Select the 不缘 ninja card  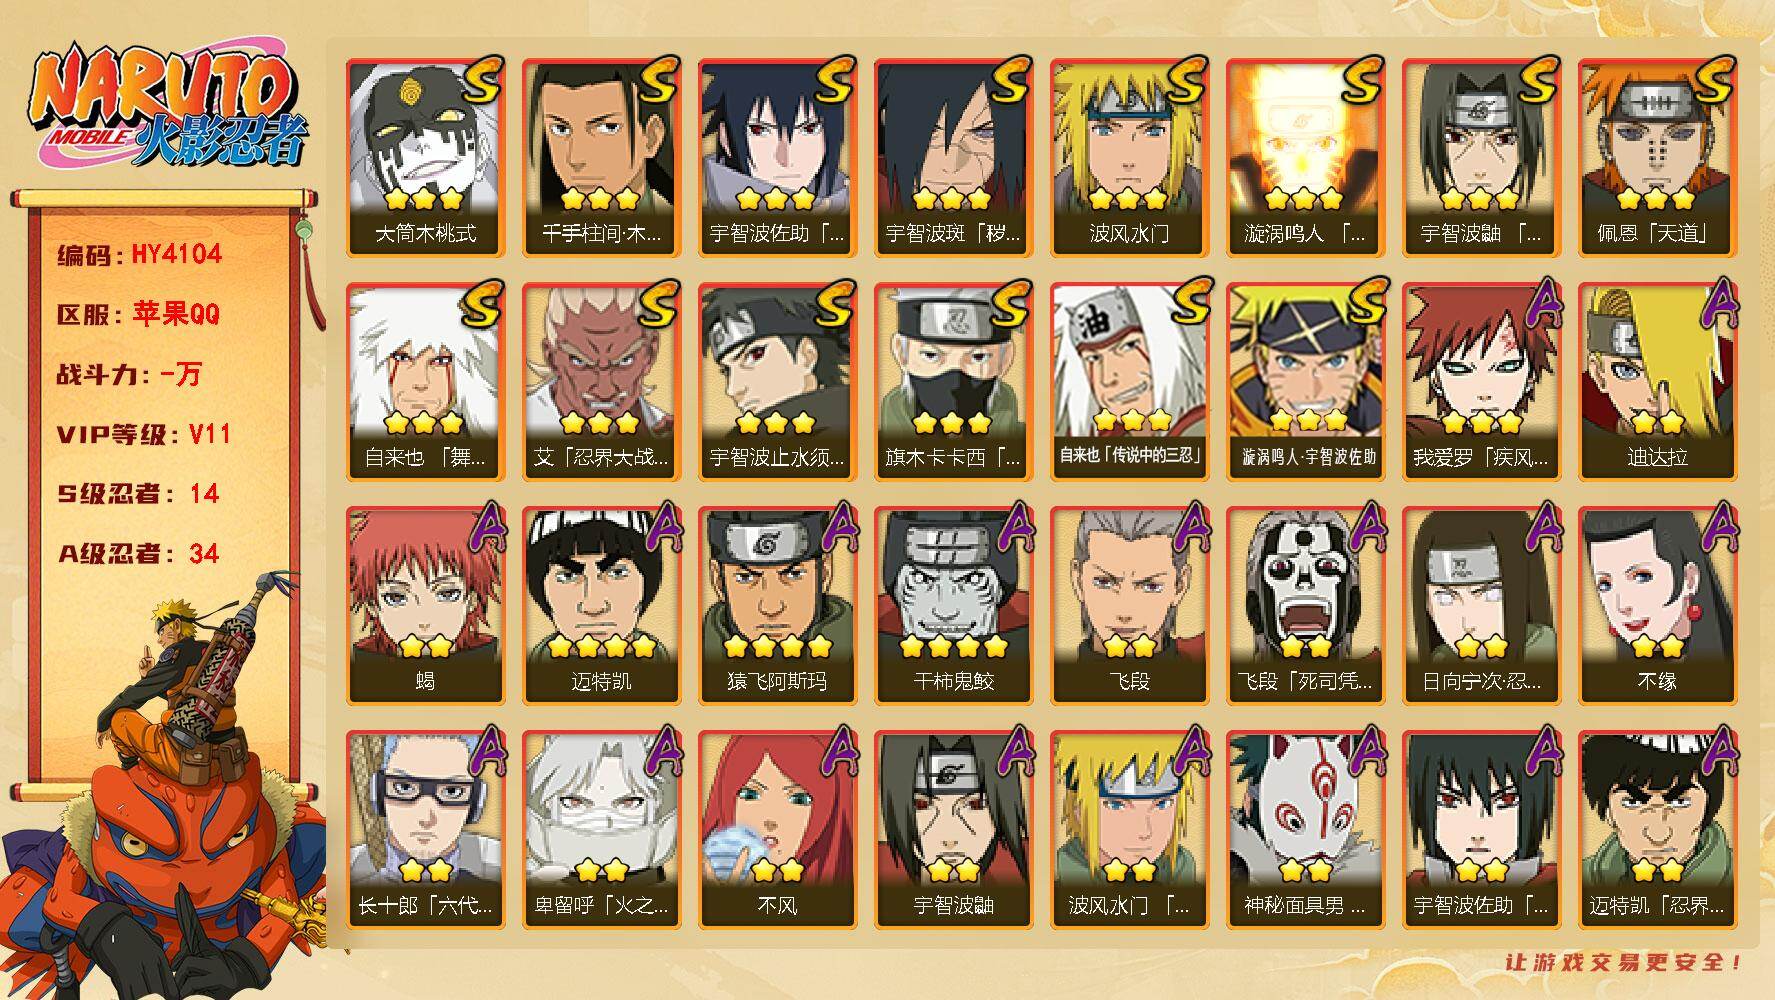tap(1658, 606)
